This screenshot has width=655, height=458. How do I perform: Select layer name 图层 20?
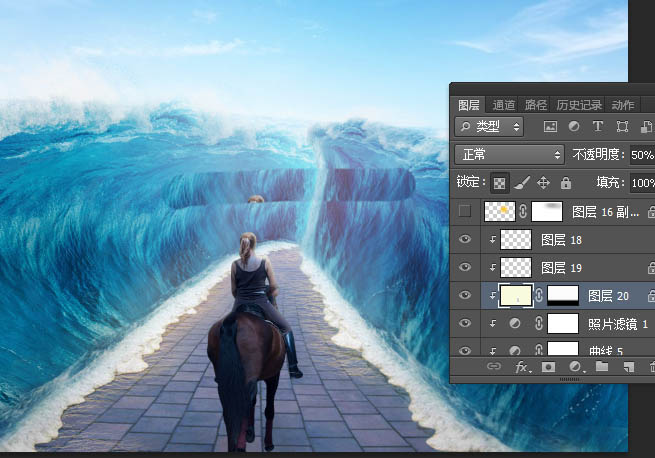point(608,296)
